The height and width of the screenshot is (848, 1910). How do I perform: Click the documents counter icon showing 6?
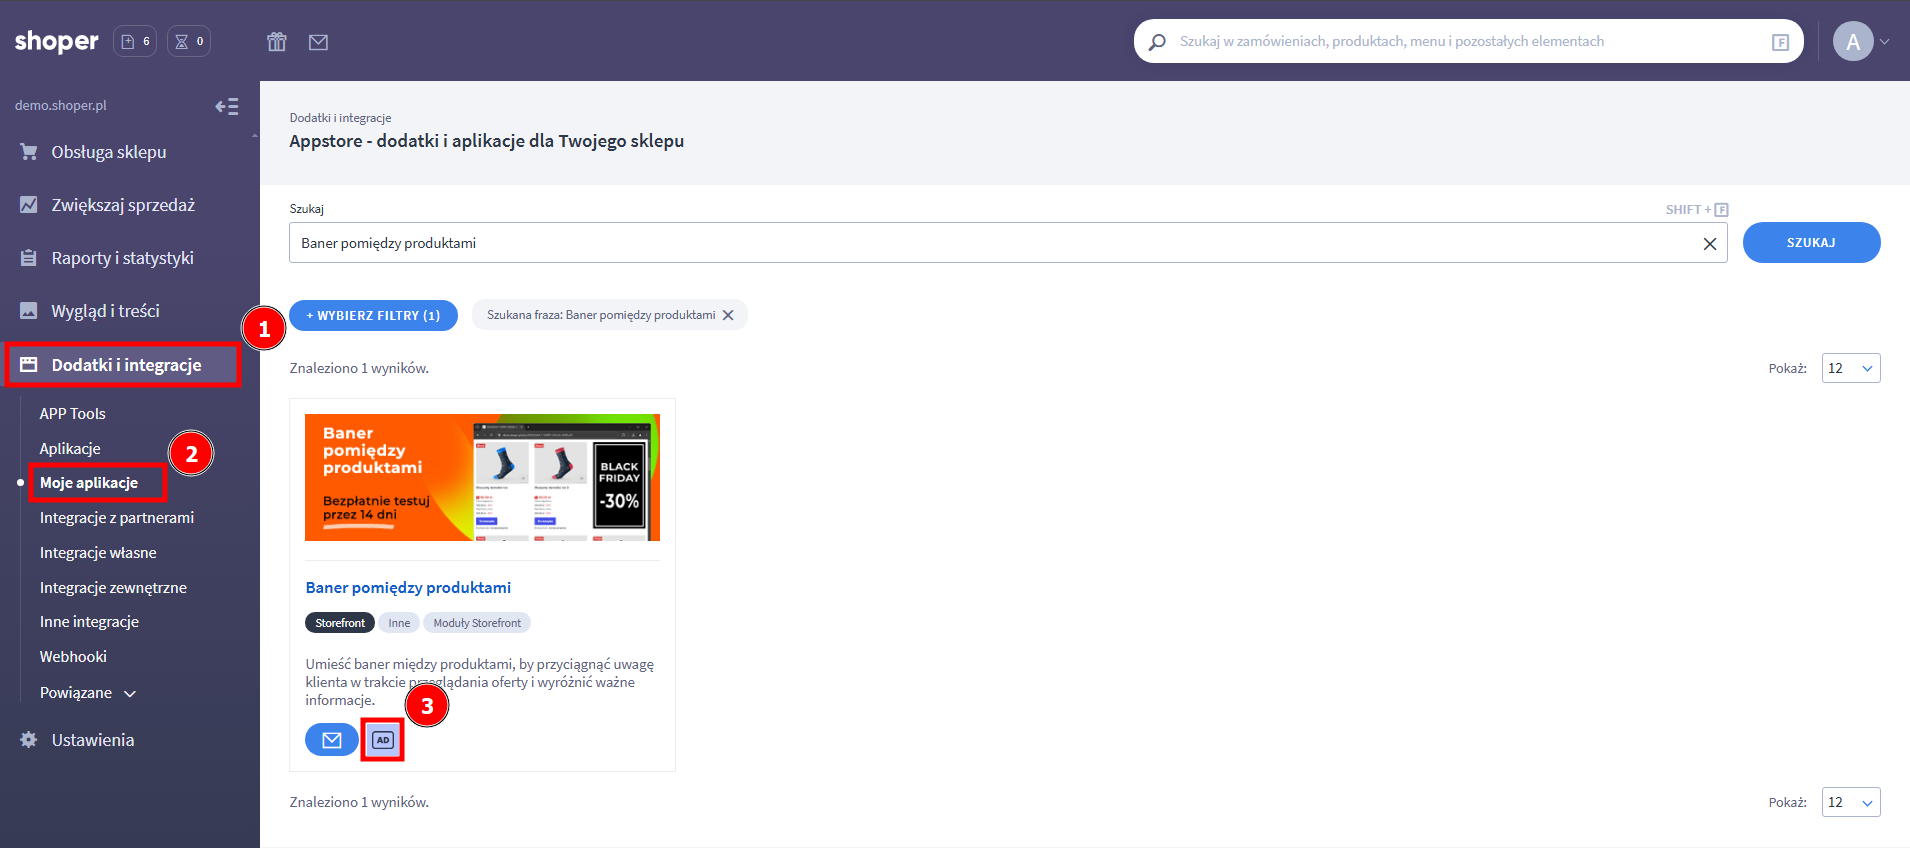tap(135, 42)
